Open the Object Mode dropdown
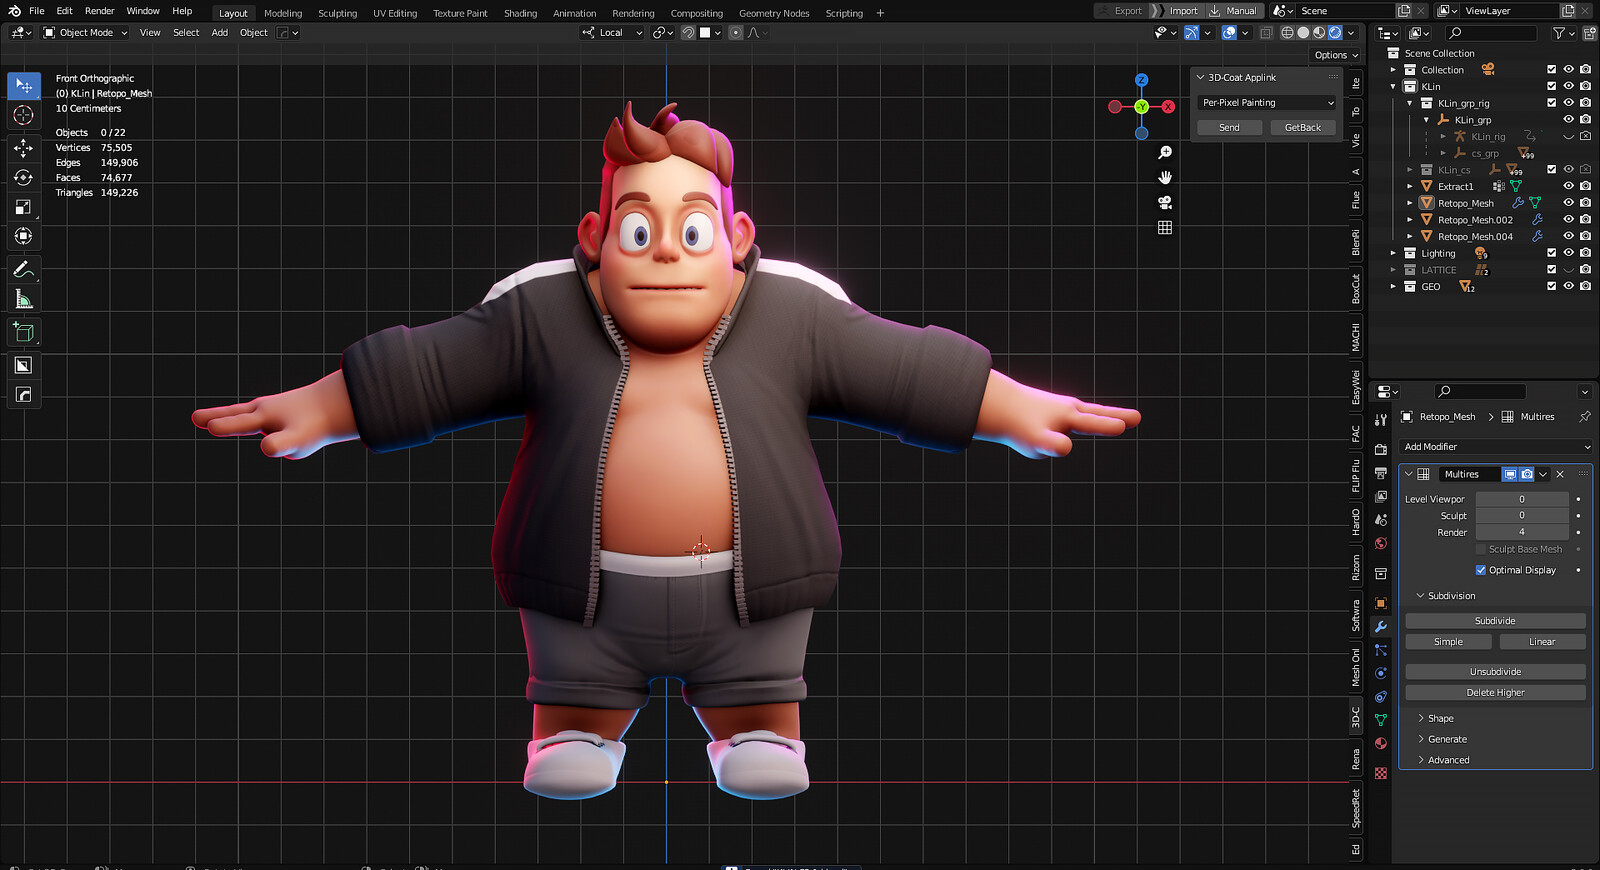Screen dimensions: 1600x870 click(86, 33)
